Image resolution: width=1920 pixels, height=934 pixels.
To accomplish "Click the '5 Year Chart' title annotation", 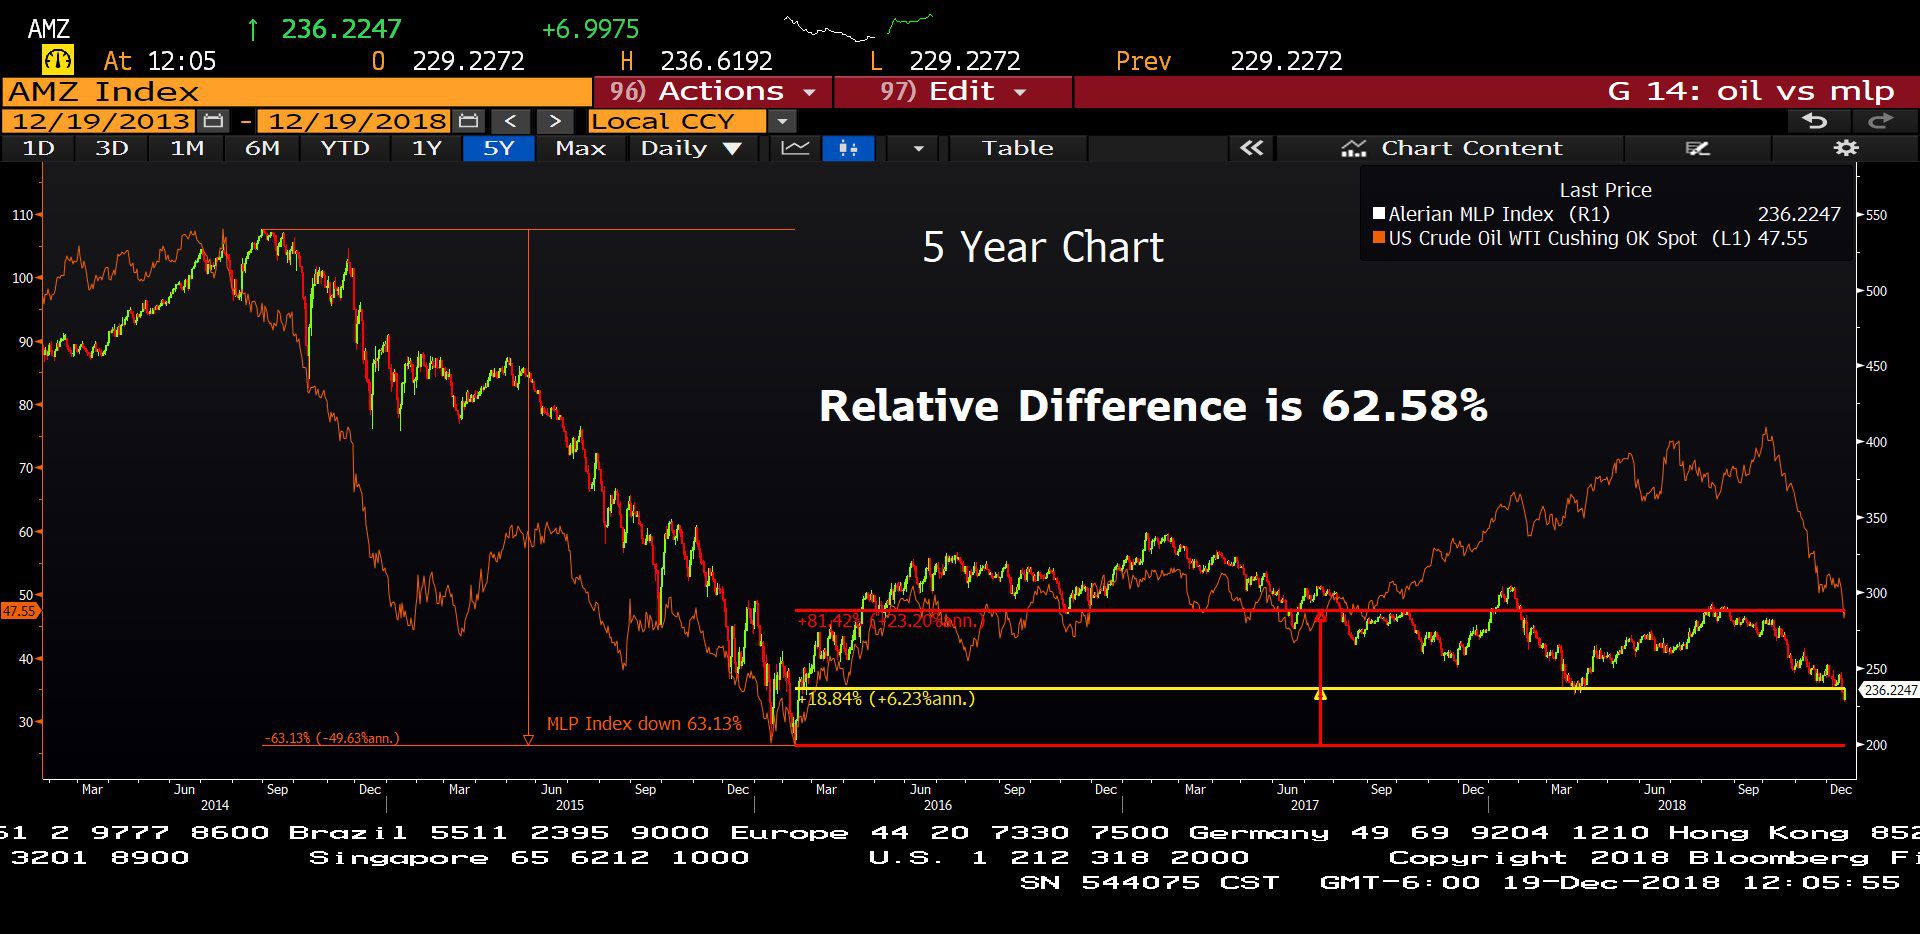I will point(1043,247).
